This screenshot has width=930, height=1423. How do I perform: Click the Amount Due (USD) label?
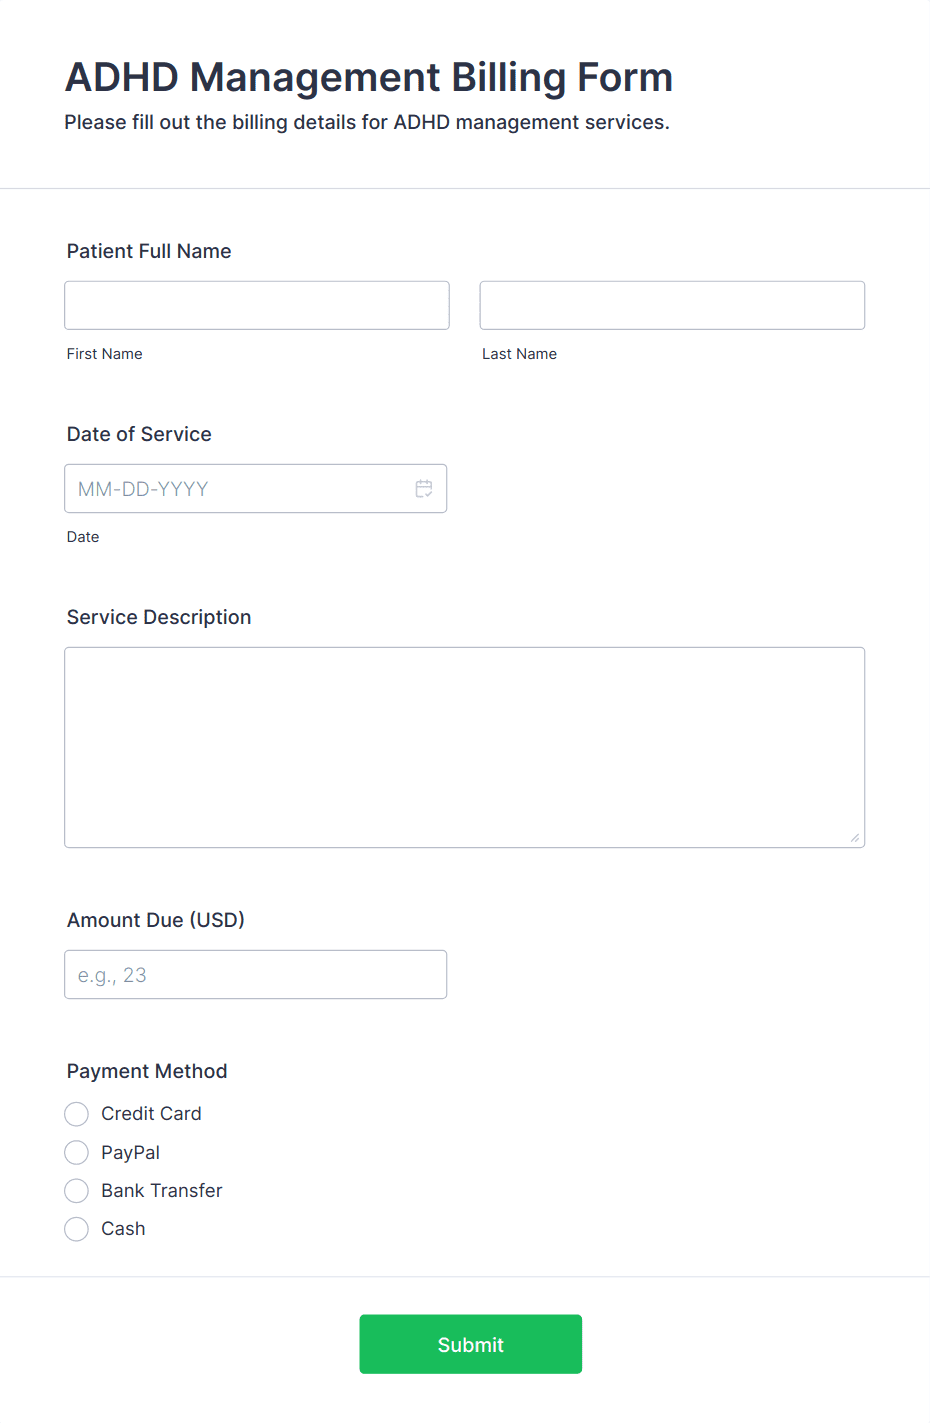tap(156, 920)
